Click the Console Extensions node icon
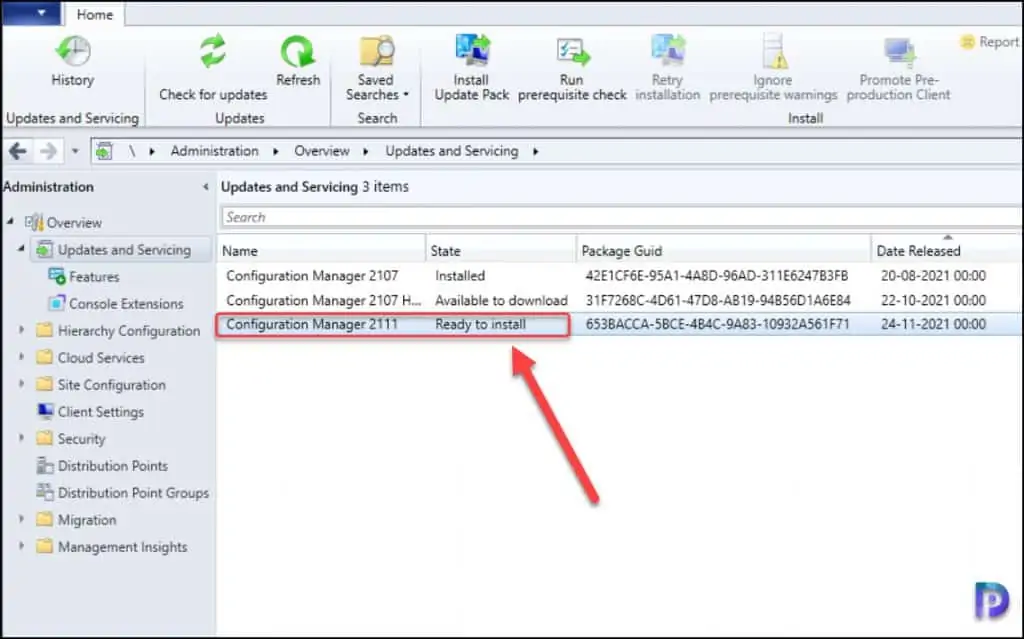The height and width of the screenshot is (639, 1024). point(57,303)
